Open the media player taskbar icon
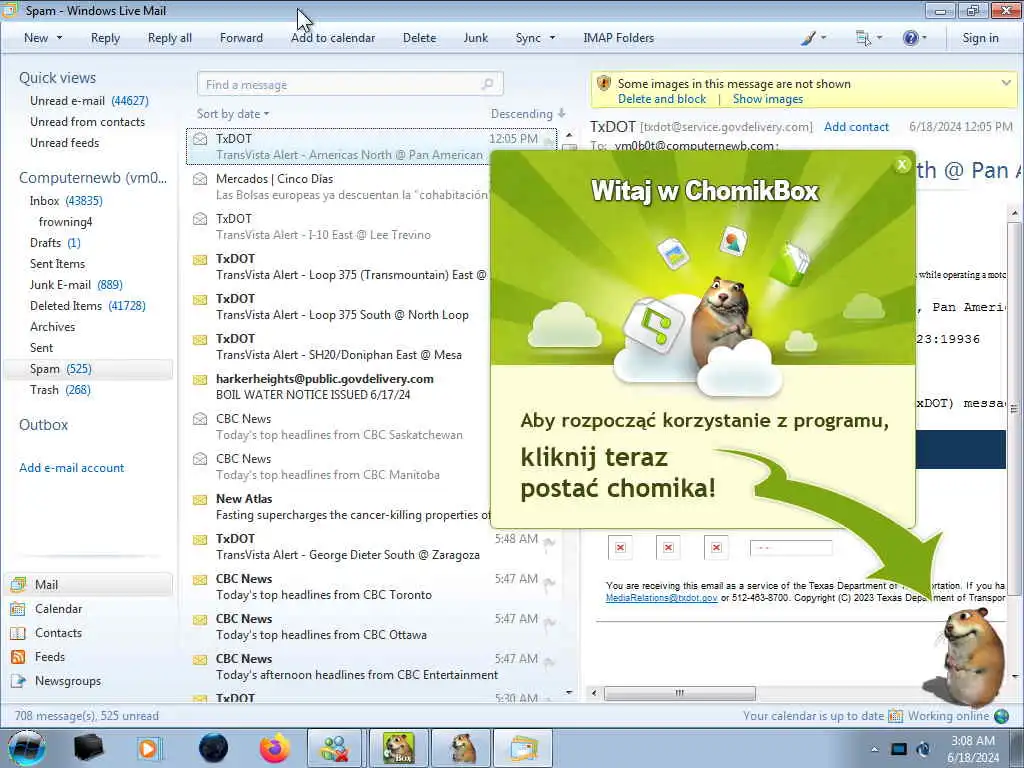This screenshot has height=768, width=1024. pyautogui.click(x=148, y=748)
